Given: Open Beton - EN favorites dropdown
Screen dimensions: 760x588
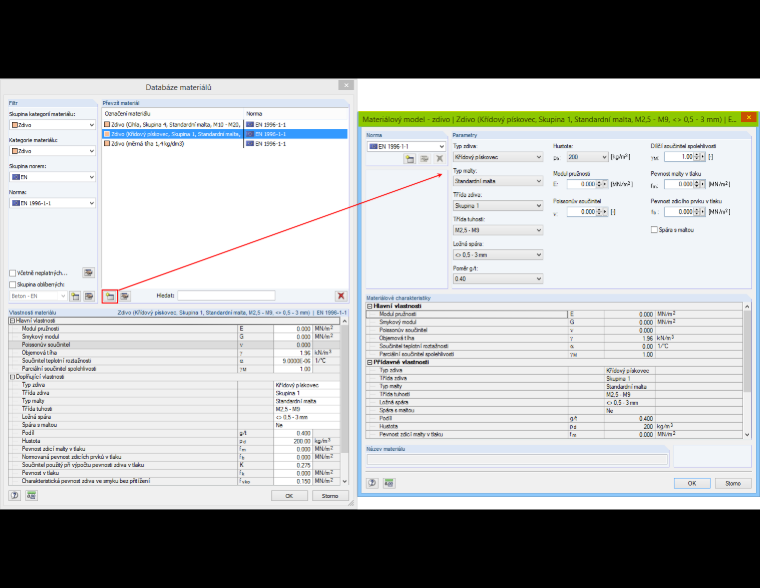Looking at the screenshot, I should pos(38,296).
